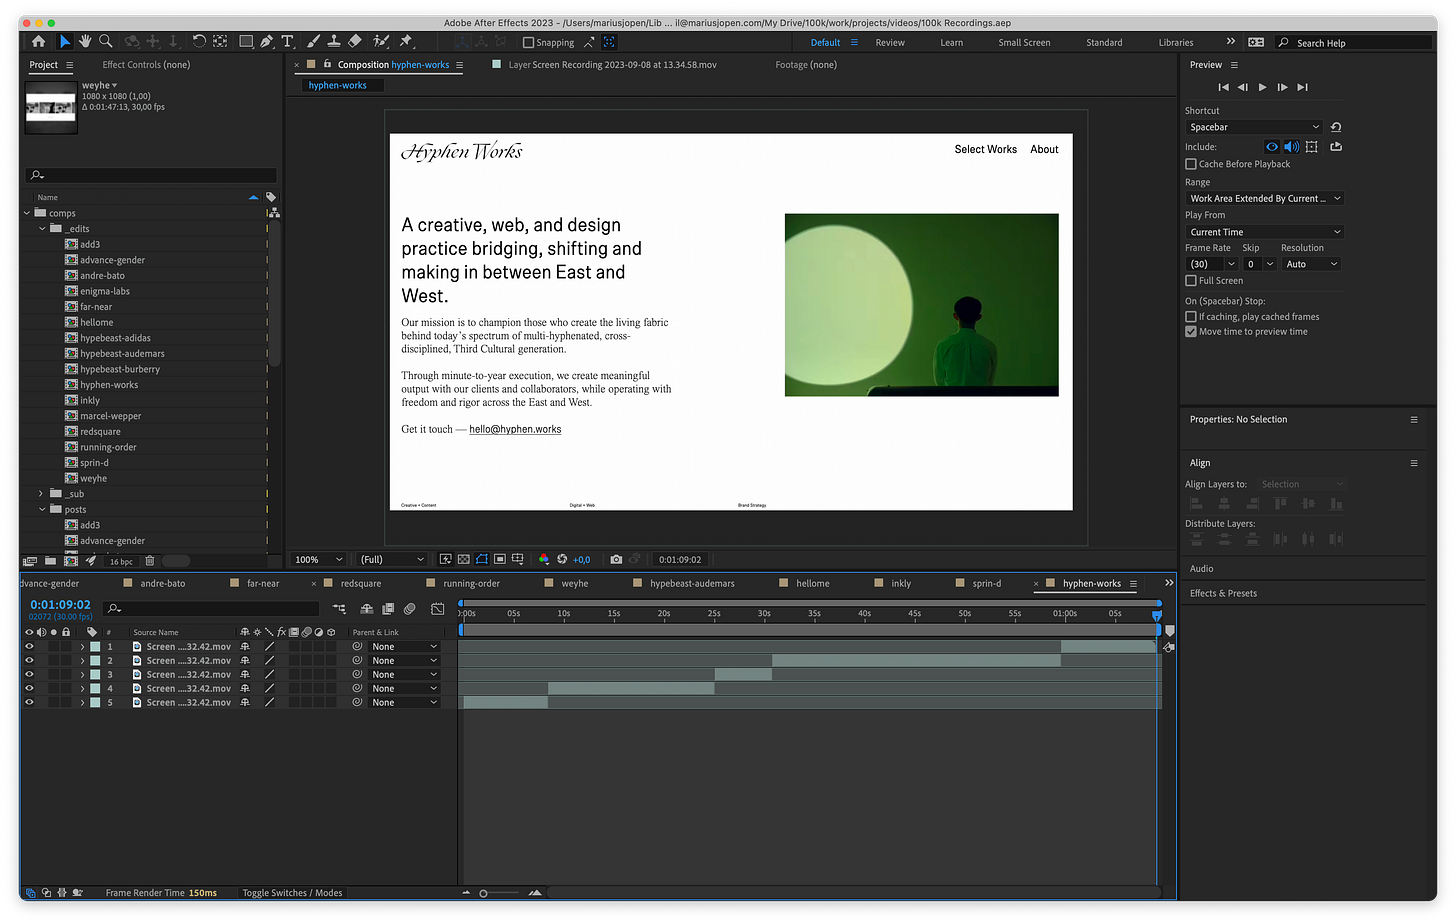The width and height of the screenshot is (1456, 923).
Task: Click the Home icon in toolbar
Action: click(x=38, y=41)
